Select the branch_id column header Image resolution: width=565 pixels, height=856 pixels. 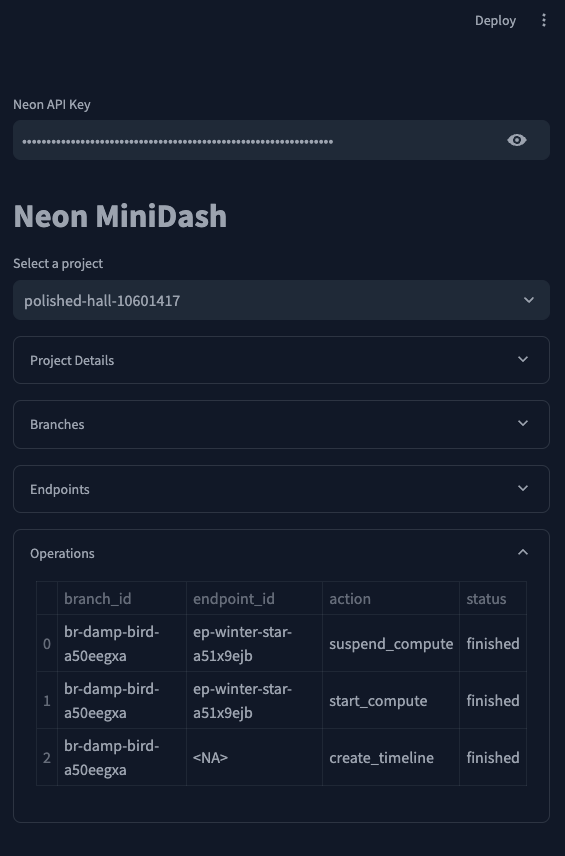122,599
